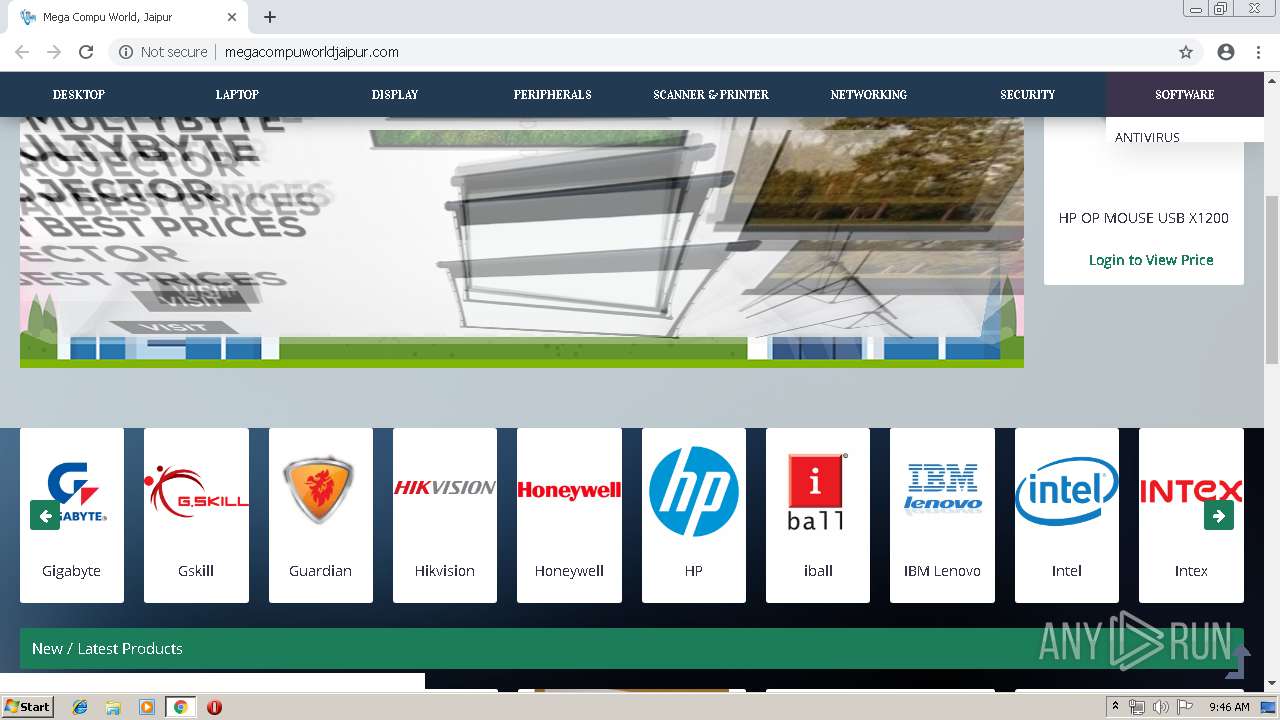Show hidden system tray icons
The image size is (1280, 720).
[x=1116, y=707]
